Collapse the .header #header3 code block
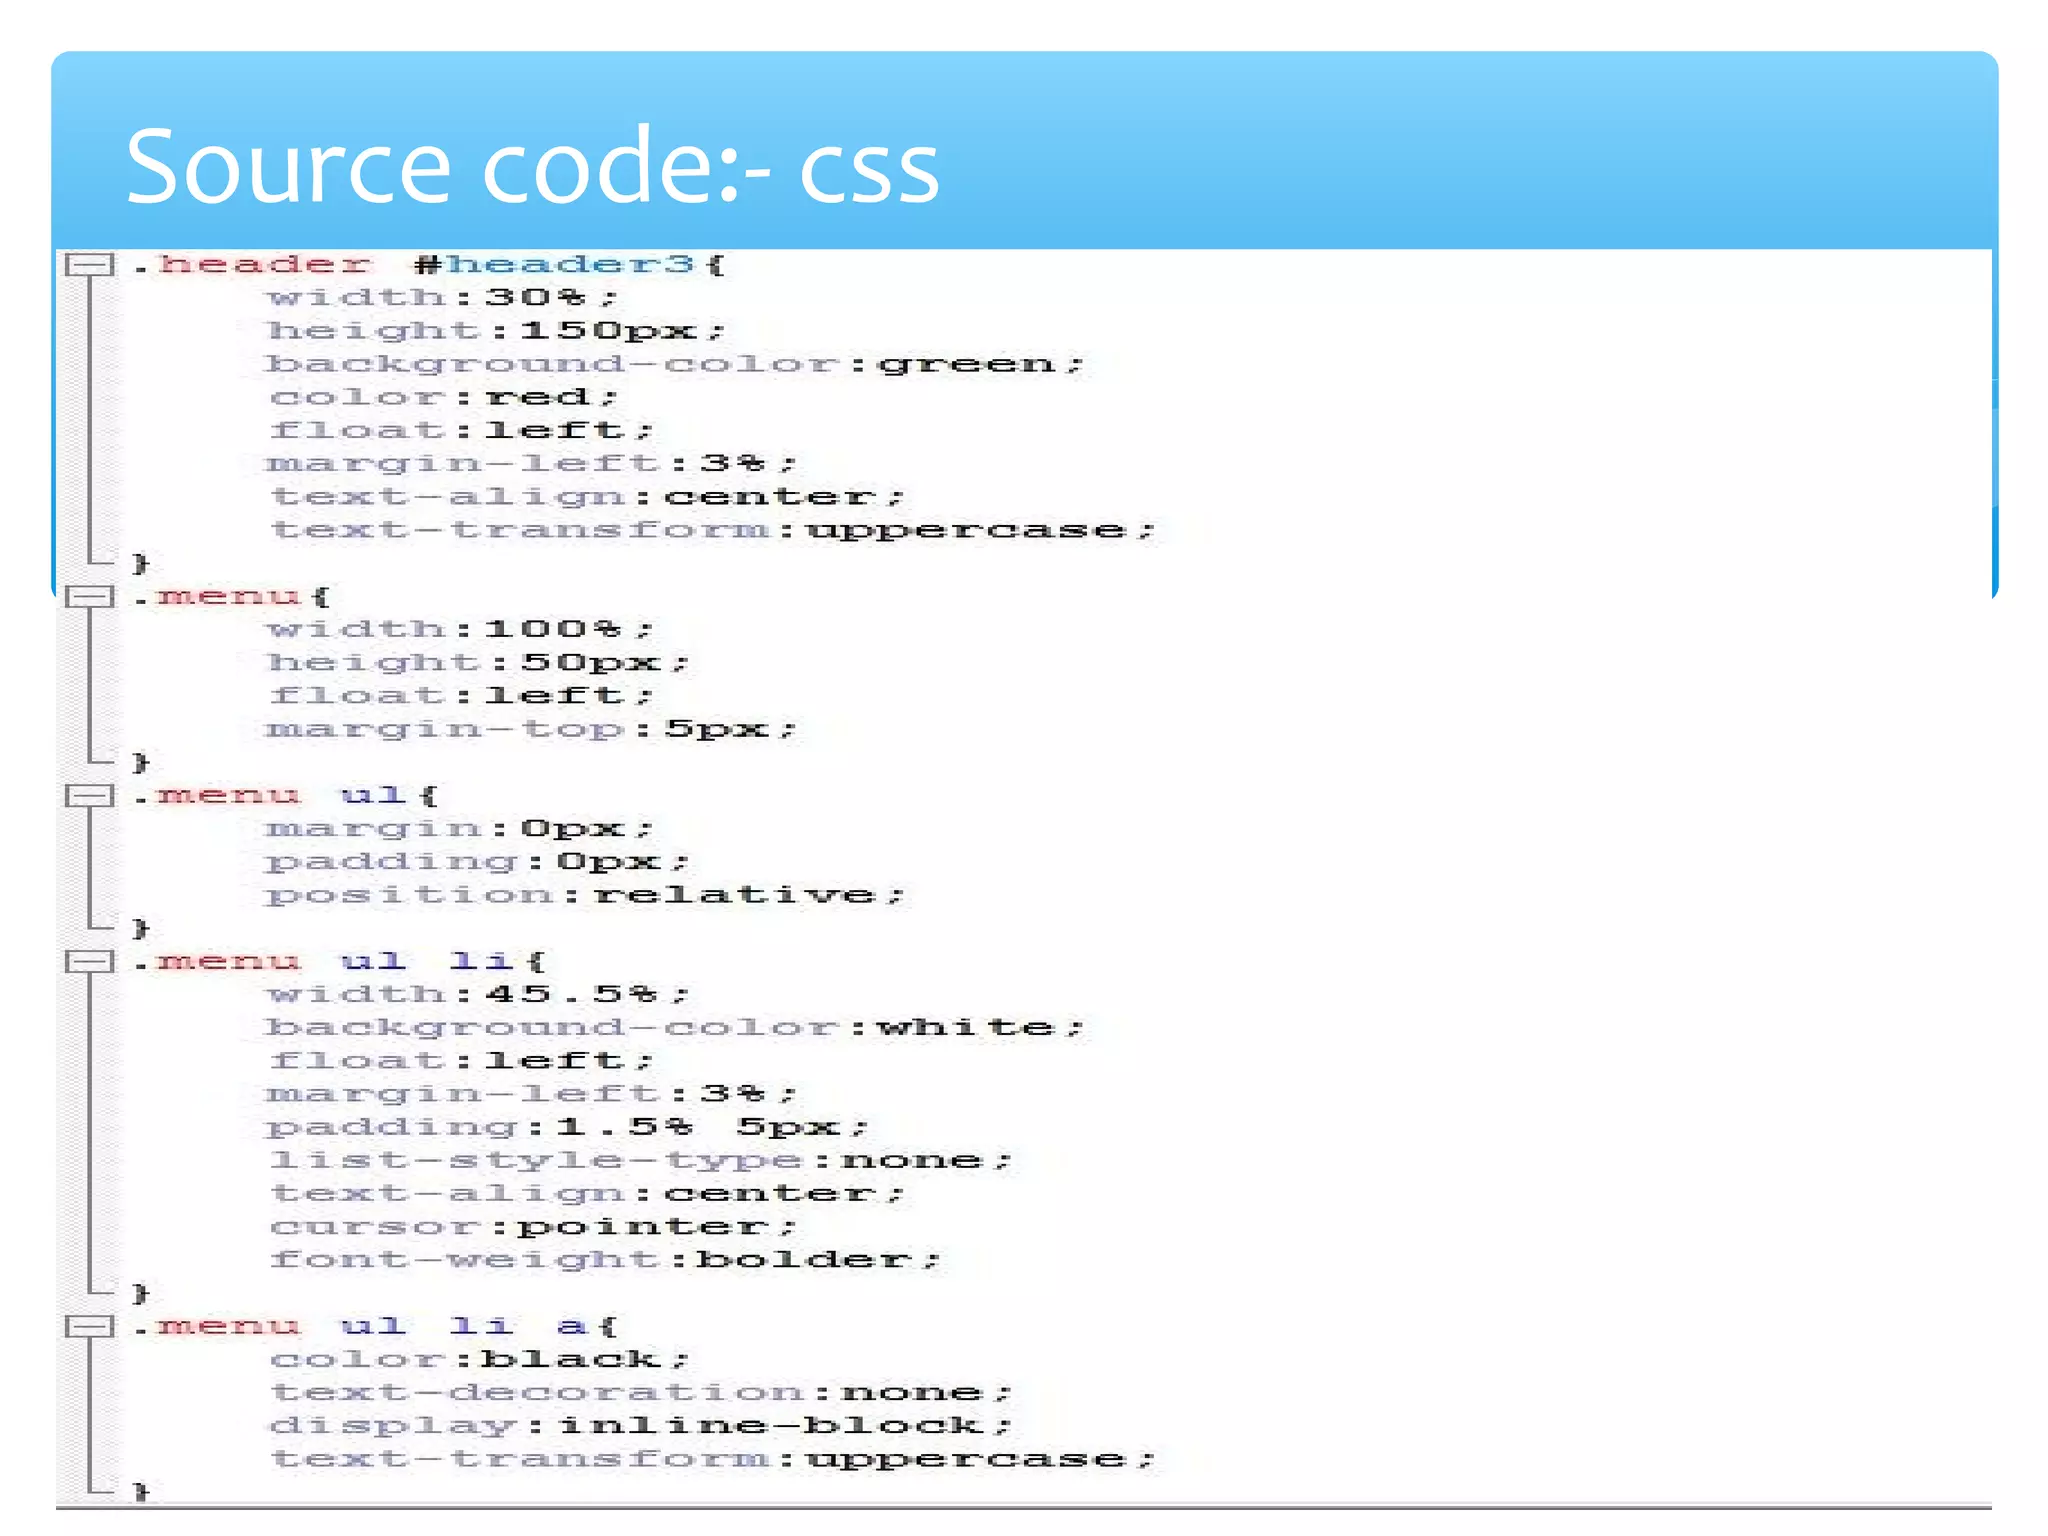Image resolution: width=2048 pixels, height=1536 pixels. pyautogui.click(x=89, y=265)
